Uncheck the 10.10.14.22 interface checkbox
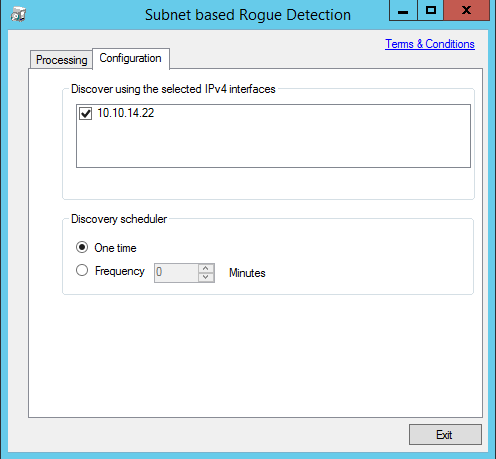Image resolution: width=496 pixels, height=459 pixels. 85,113
